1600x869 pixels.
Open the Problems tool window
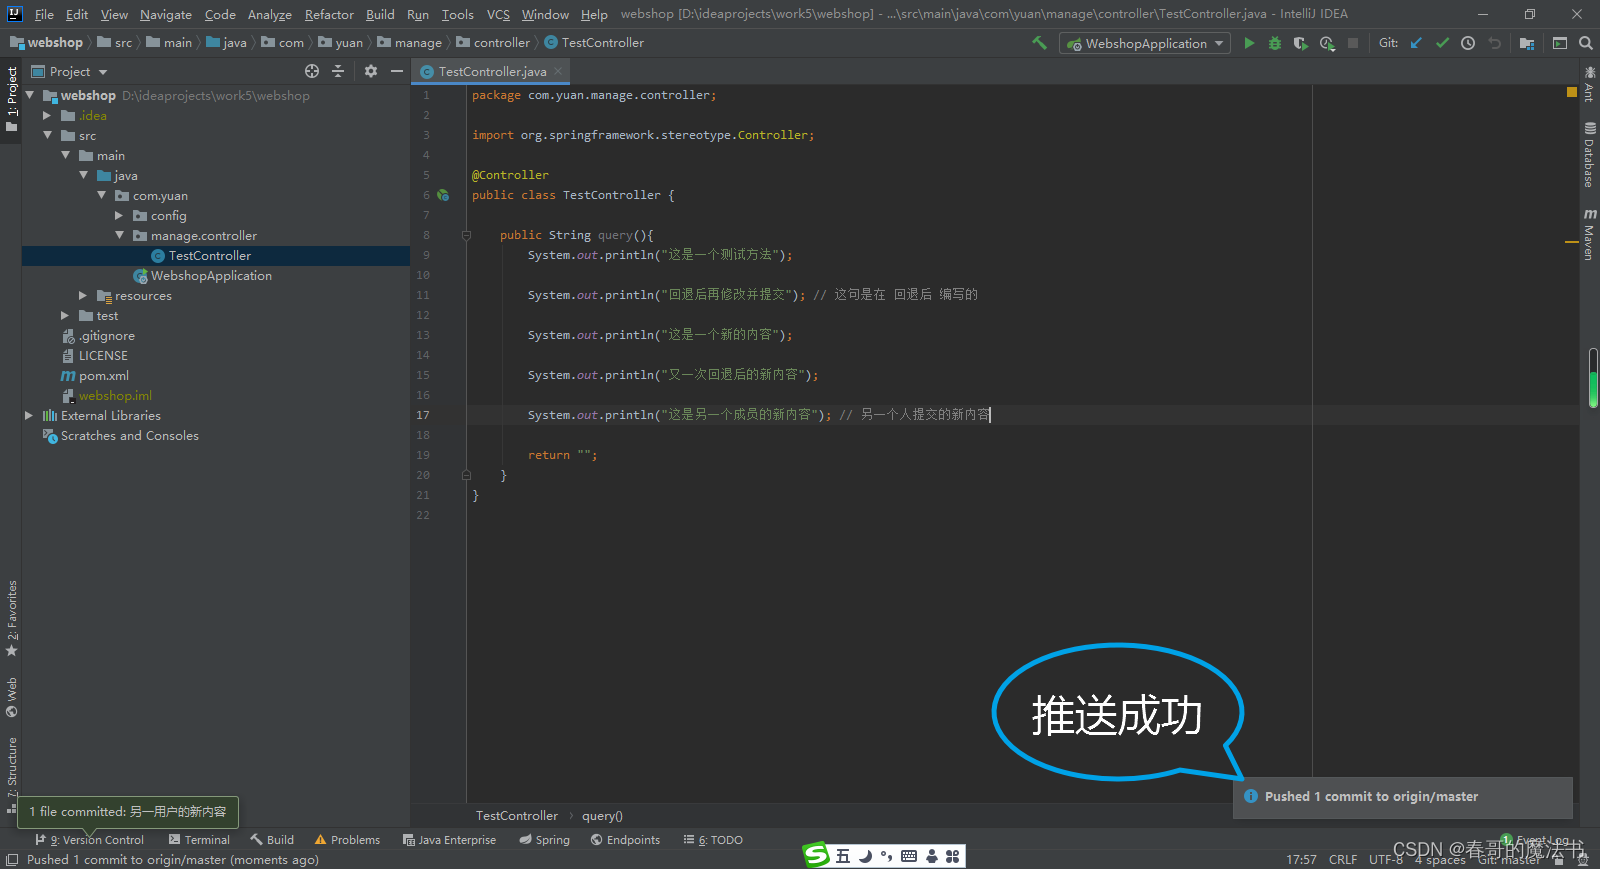point(347,840)
